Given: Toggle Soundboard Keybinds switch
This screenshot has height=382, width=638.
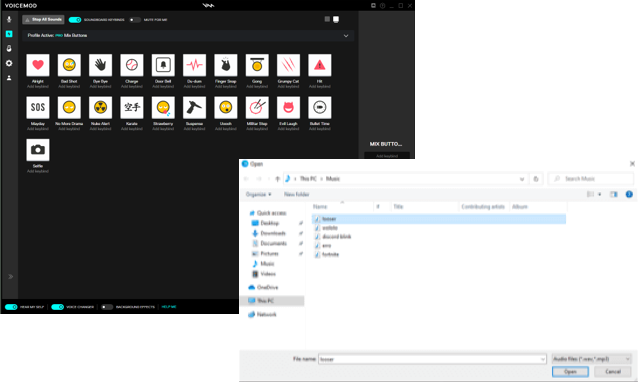Looking at the screenshot, I should (x=75, y=20).
